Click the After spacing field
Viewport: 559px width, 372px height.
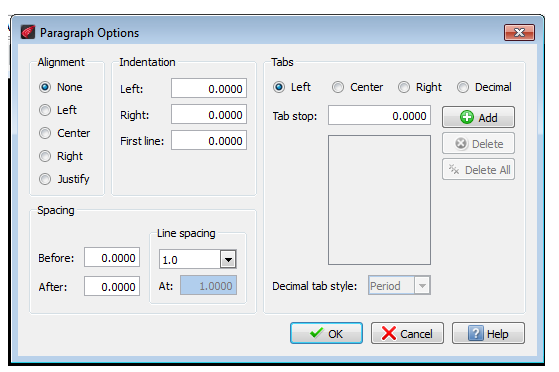coord(112,286)
